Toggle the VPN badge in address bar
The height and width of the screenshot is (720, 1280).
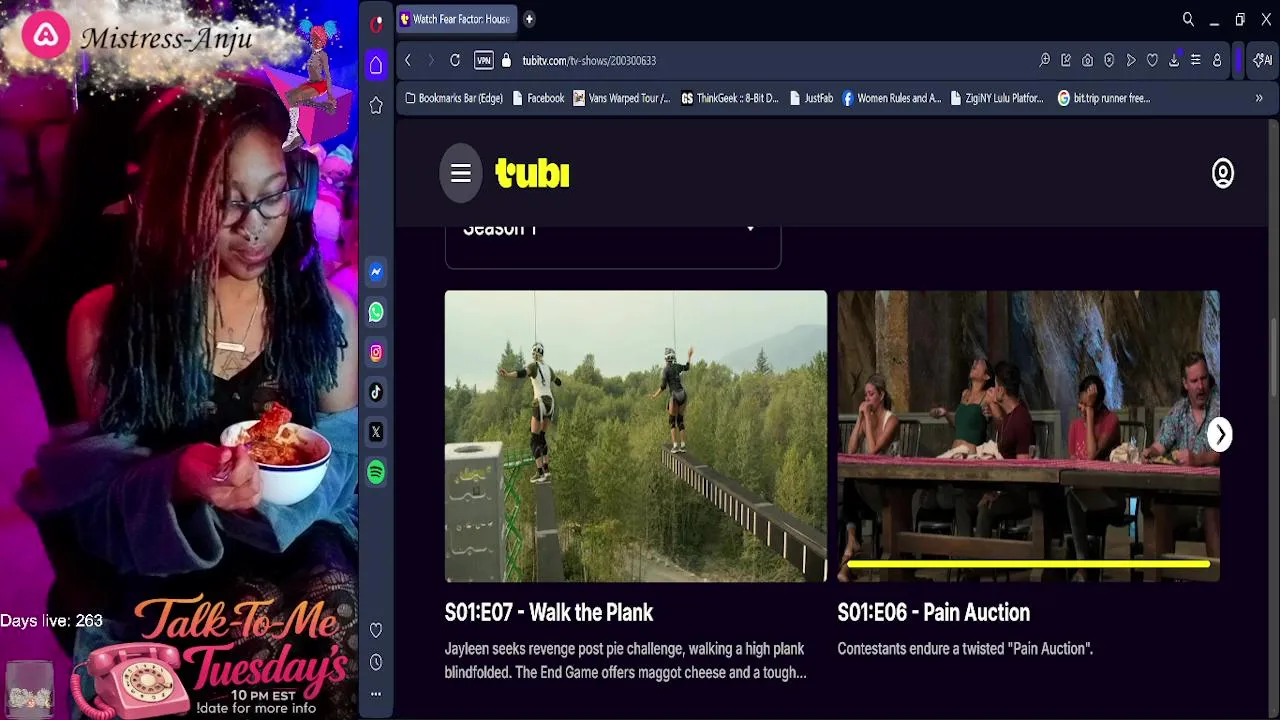(484, 60)
